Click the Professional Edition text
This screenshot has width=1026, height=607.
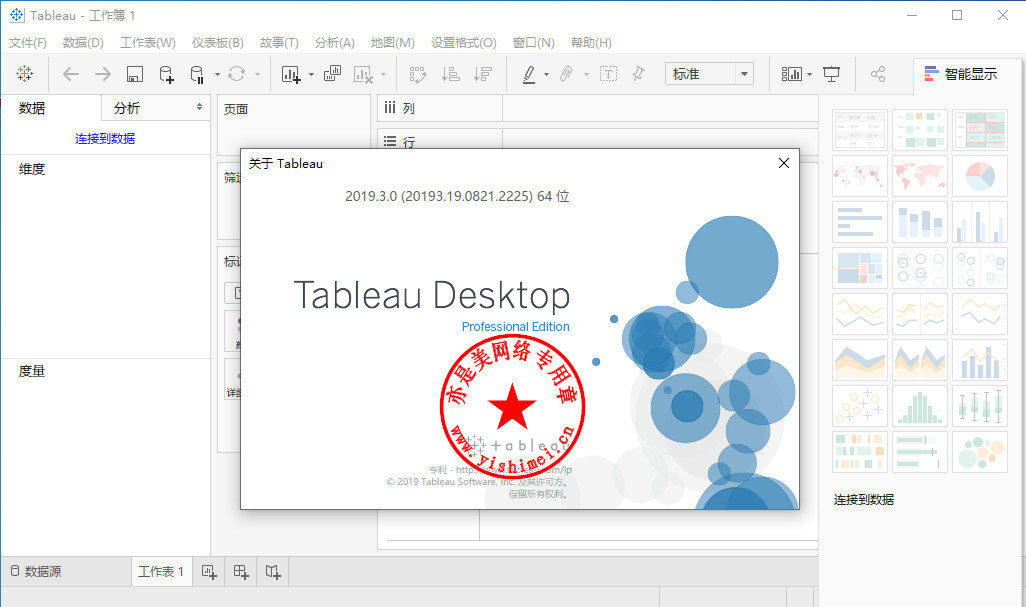pos(516,326)
